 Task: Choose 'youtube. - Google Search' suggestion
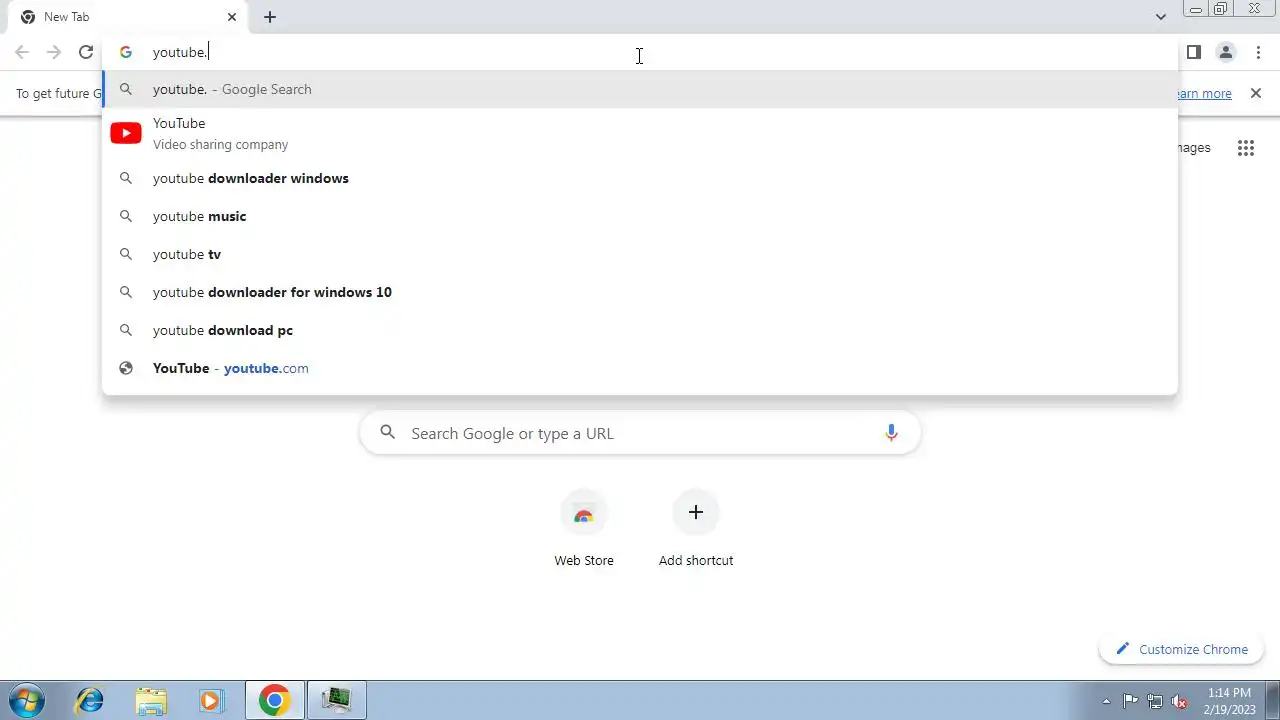point(640,89)
